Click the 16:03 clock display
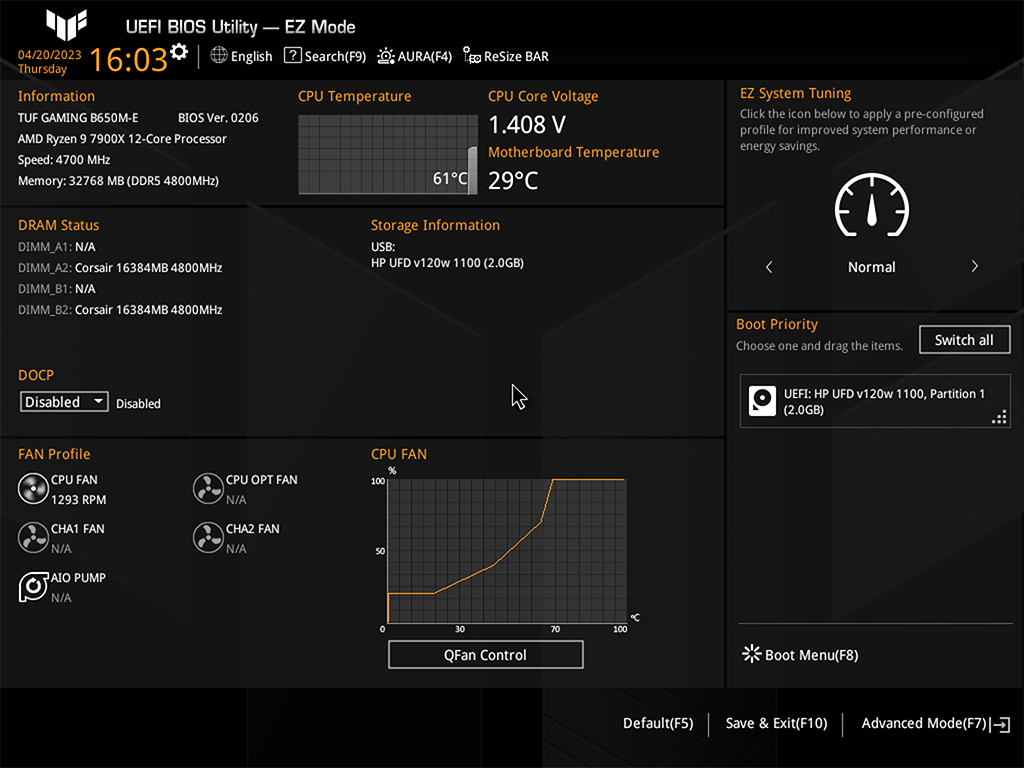 [x=129, y=59]
